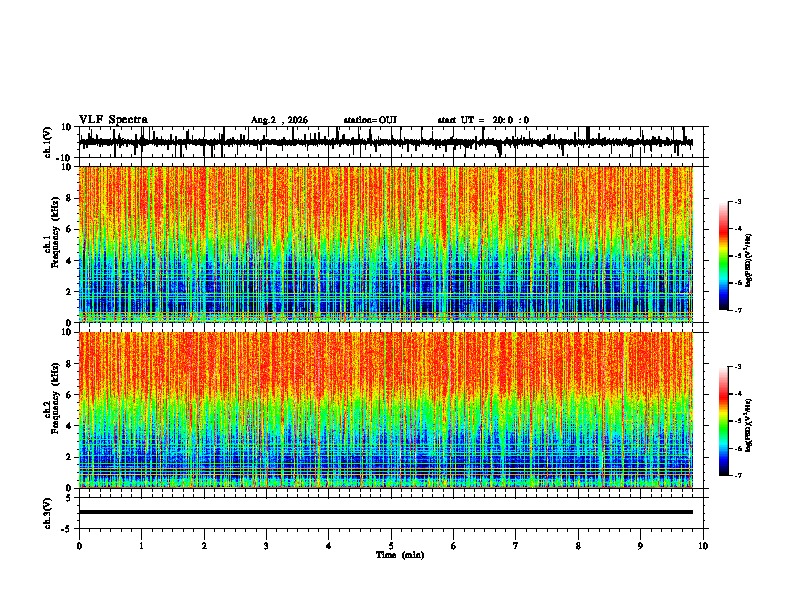The width and height of the screenshot is (792, 612).
Task: Click the "1" tick on the time axis
Action: 141,546
